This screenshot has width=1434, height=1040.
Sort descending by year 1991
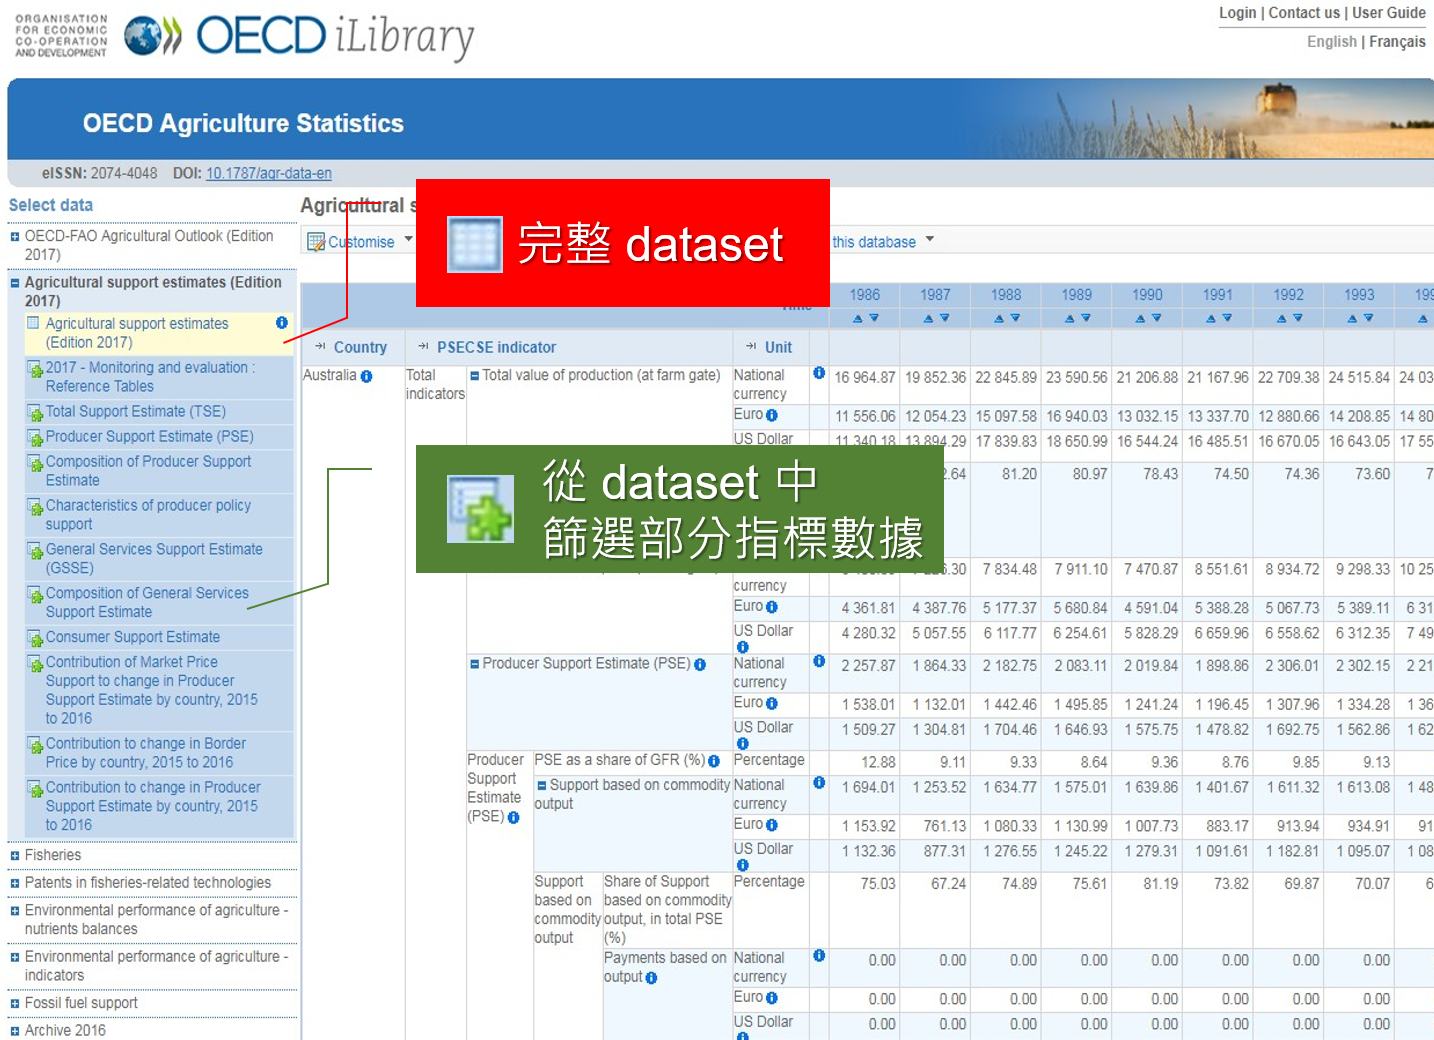click(x=1226, y=318)
